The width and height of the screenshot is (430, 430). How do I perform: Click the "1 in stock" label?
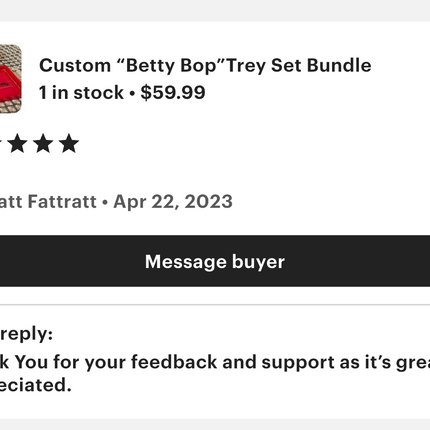coord(81,93)
